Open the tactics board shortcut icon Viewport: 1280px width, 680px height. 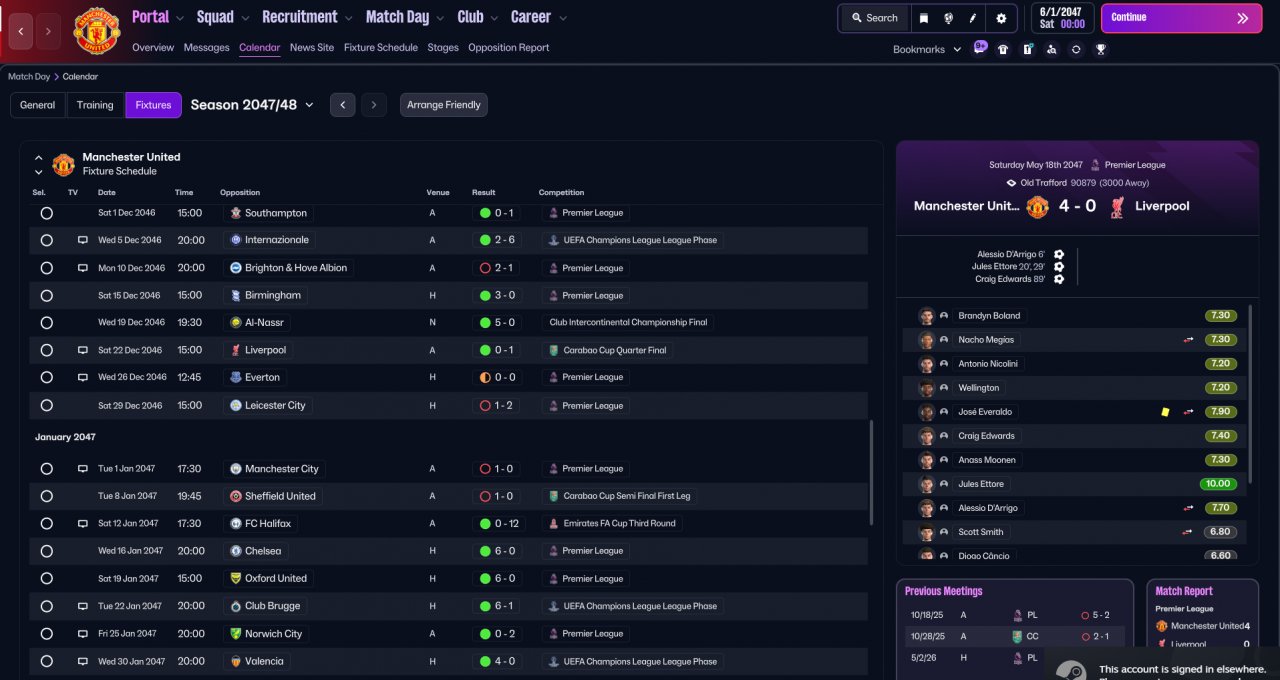(1027, 49)
